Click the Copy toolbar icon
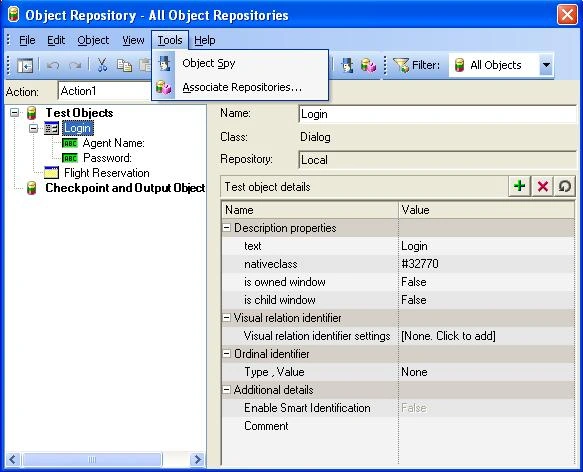This screenshot has height=472, width=583. tap(124, 65)
